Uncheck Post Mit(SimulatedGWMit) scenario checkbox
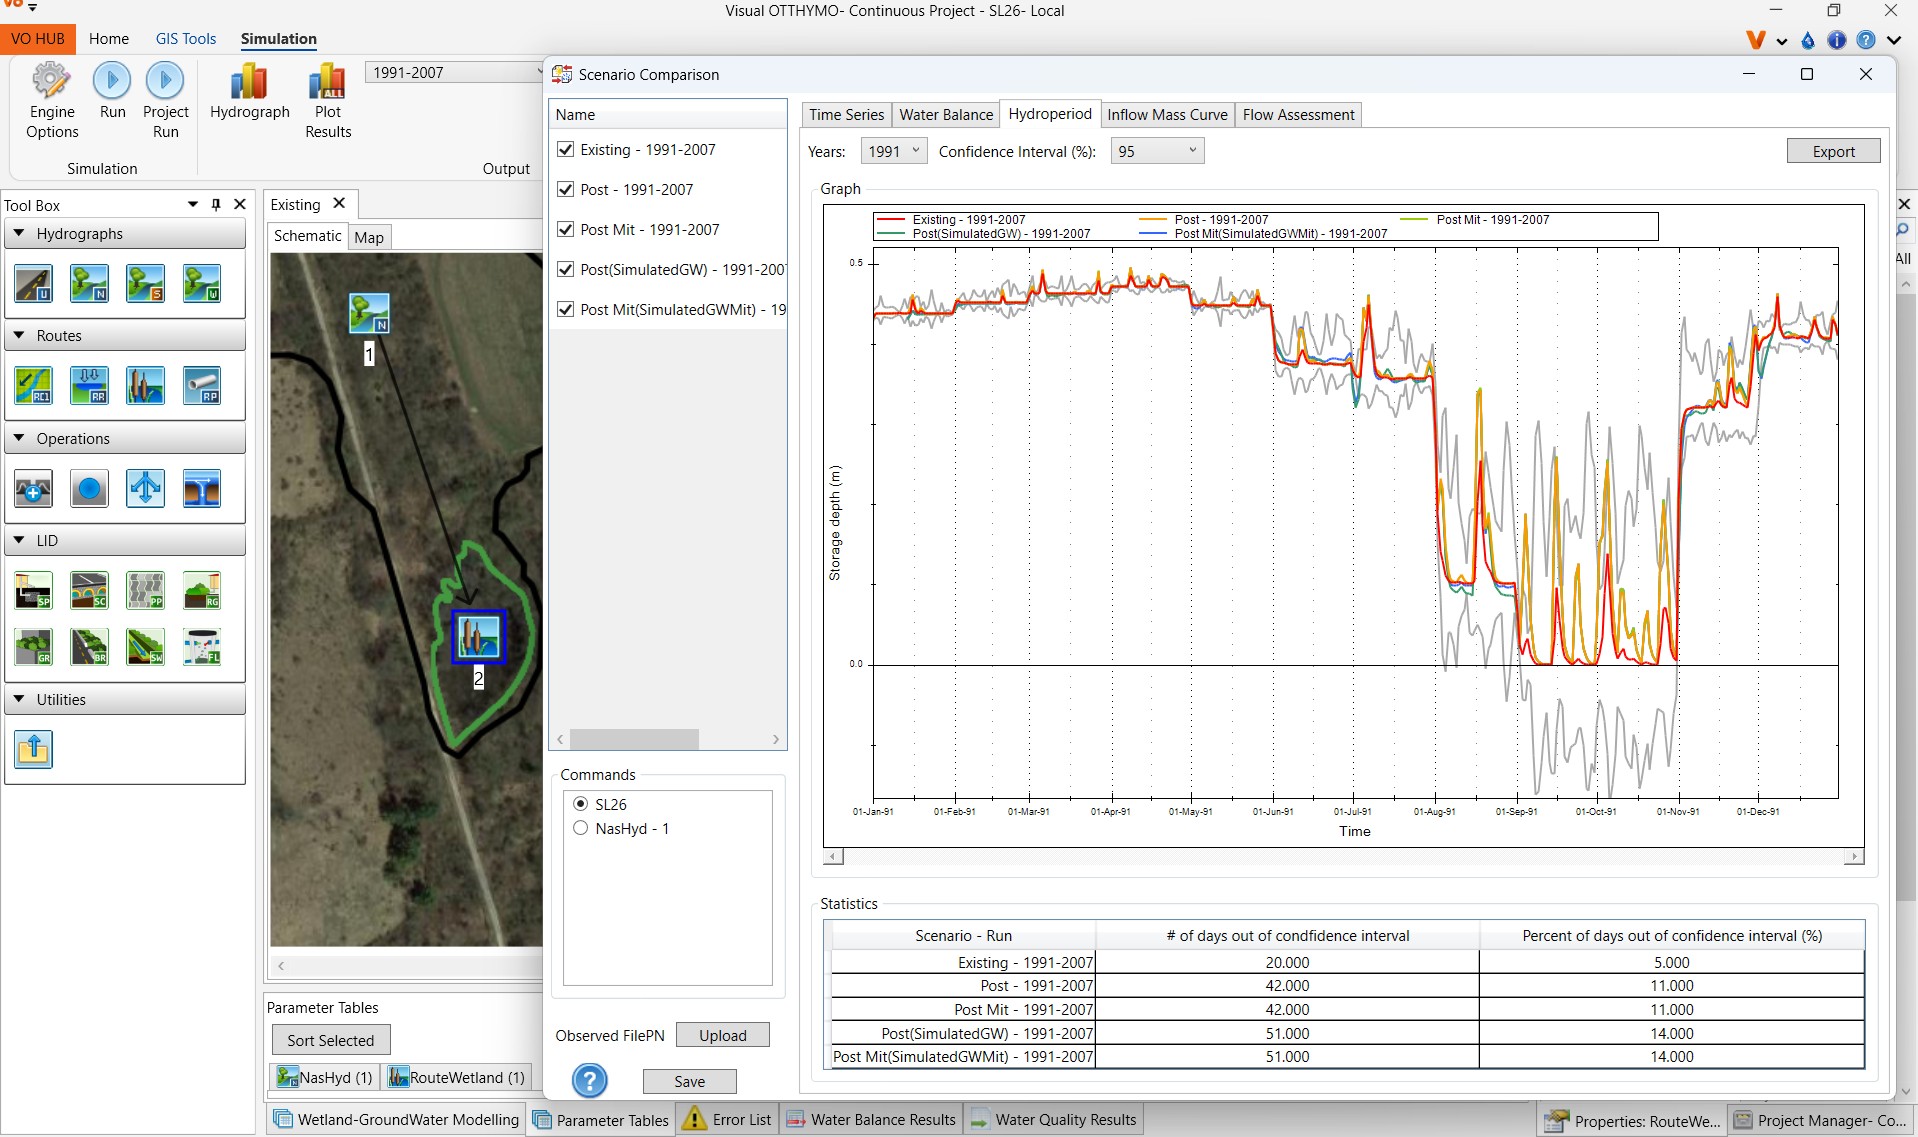The width and height of the screenshot is (1918, 1137). pyautogui.click(x=565, y=309)
